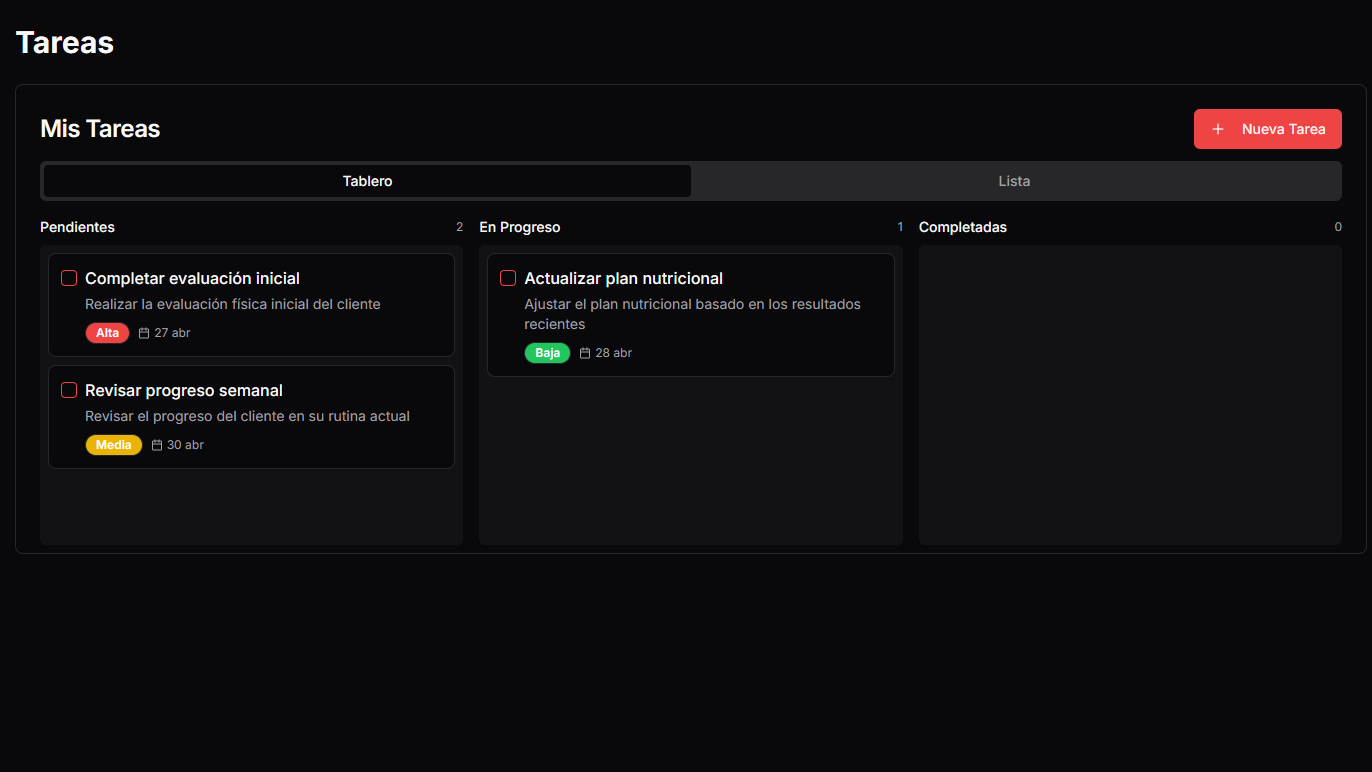Switch to the Lista tab
This screenshot has width=1372, height=772.
(1014, 181)
